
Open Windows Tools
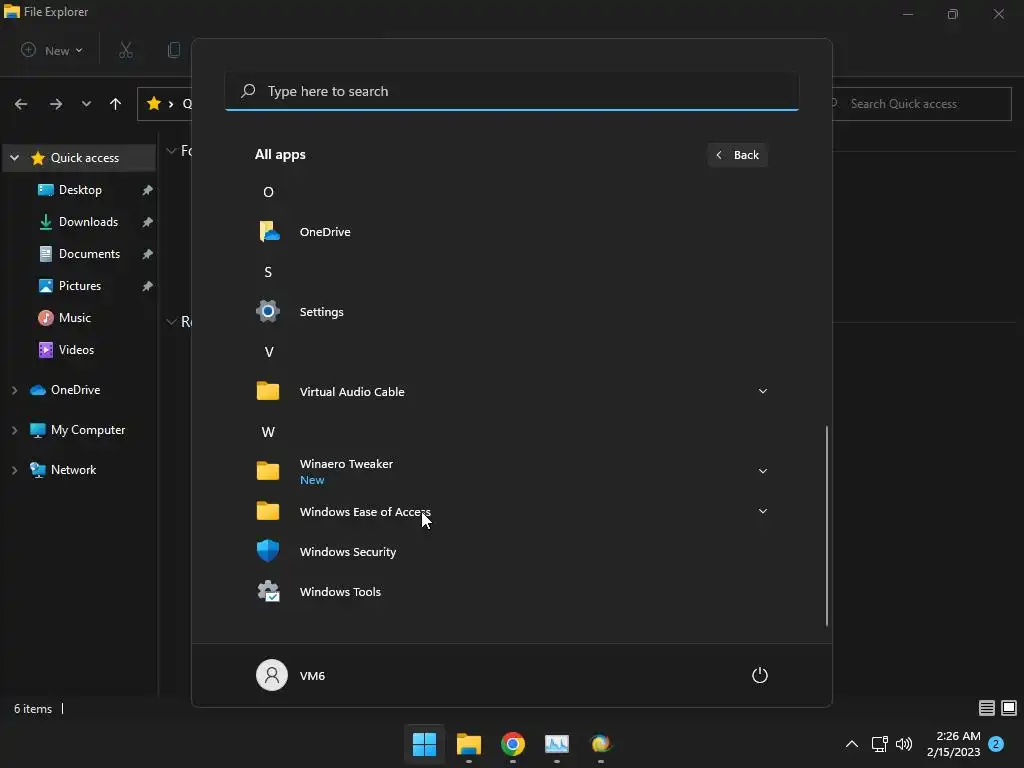click(x=511, y=592)
